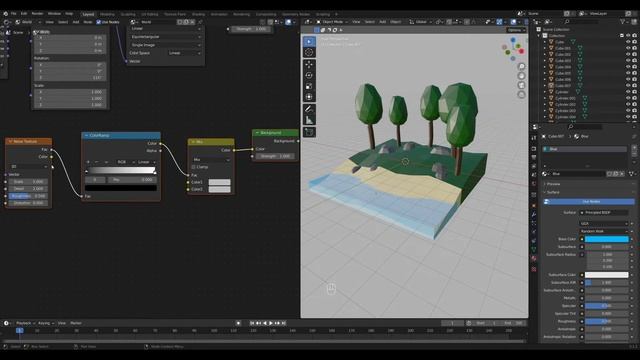Toggle Clamp checkbox on Mix node
The width and height of the screenshot is (640, 360).
click(193, 167)
